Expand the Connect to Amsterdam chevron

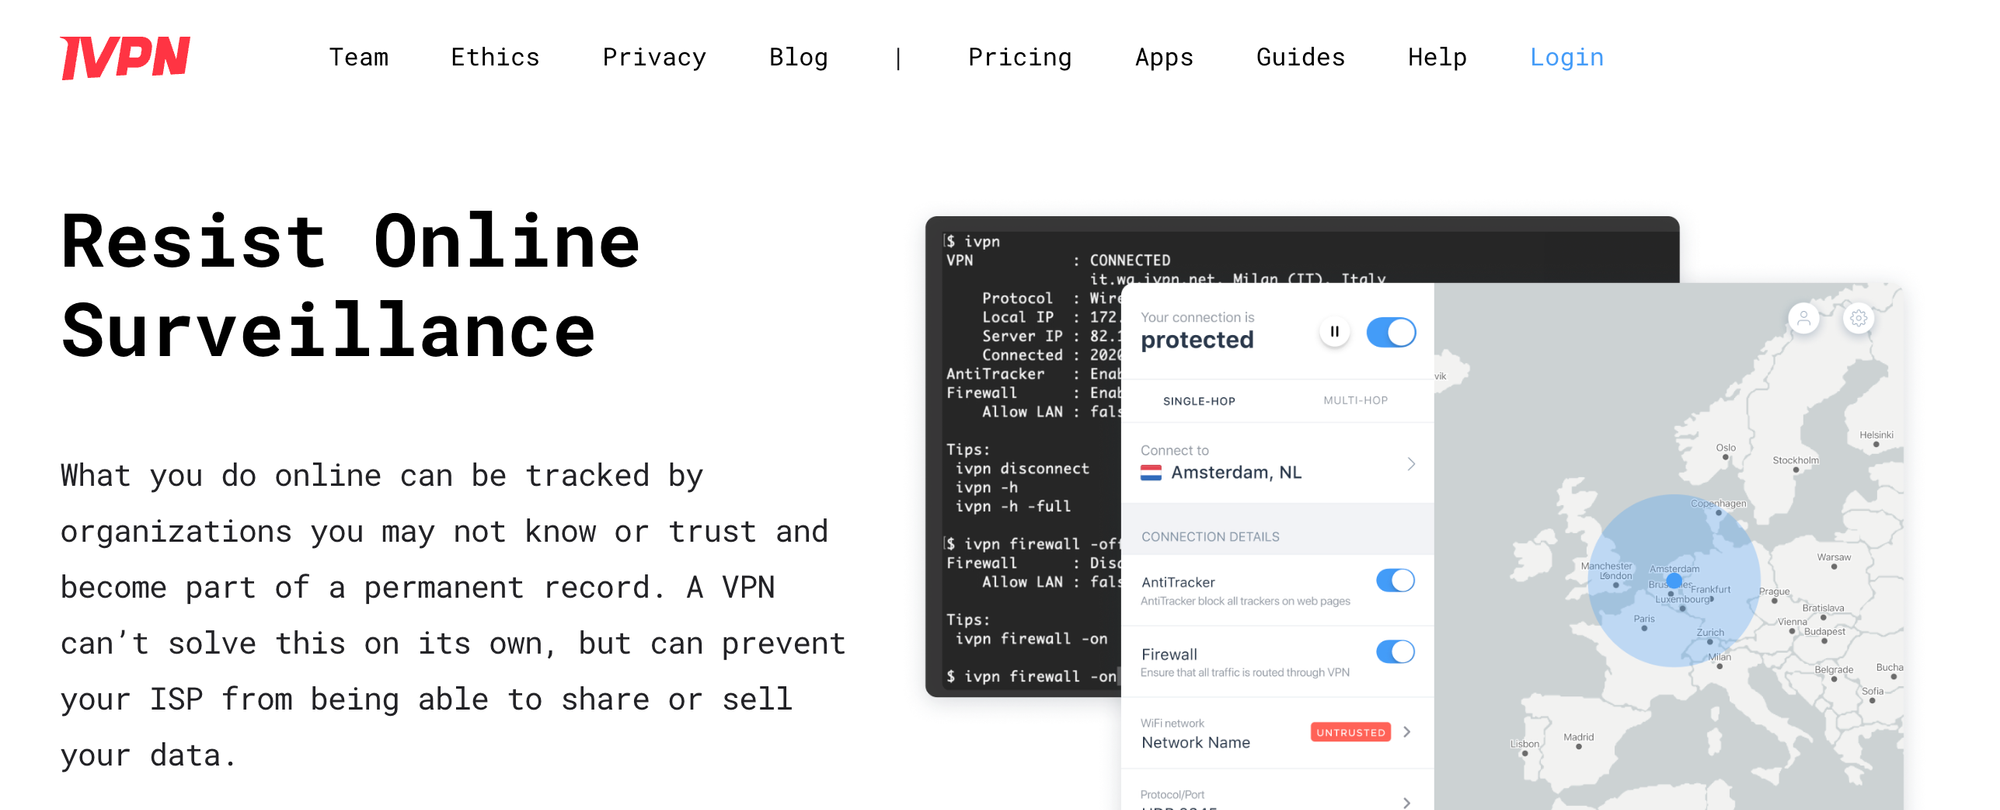pyautogui.click(x=1411, y=464)
